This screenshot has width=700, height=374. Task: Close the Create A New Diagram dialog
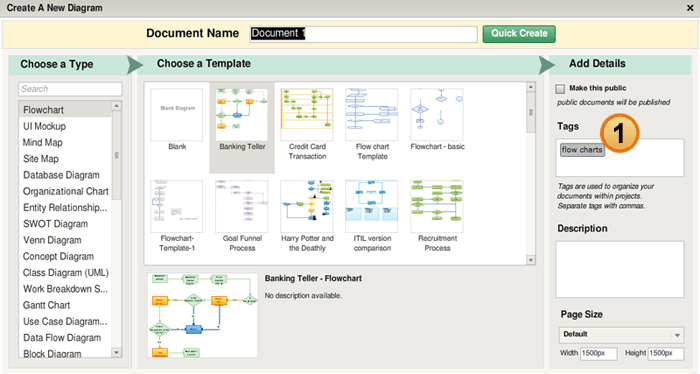[690, 8]
